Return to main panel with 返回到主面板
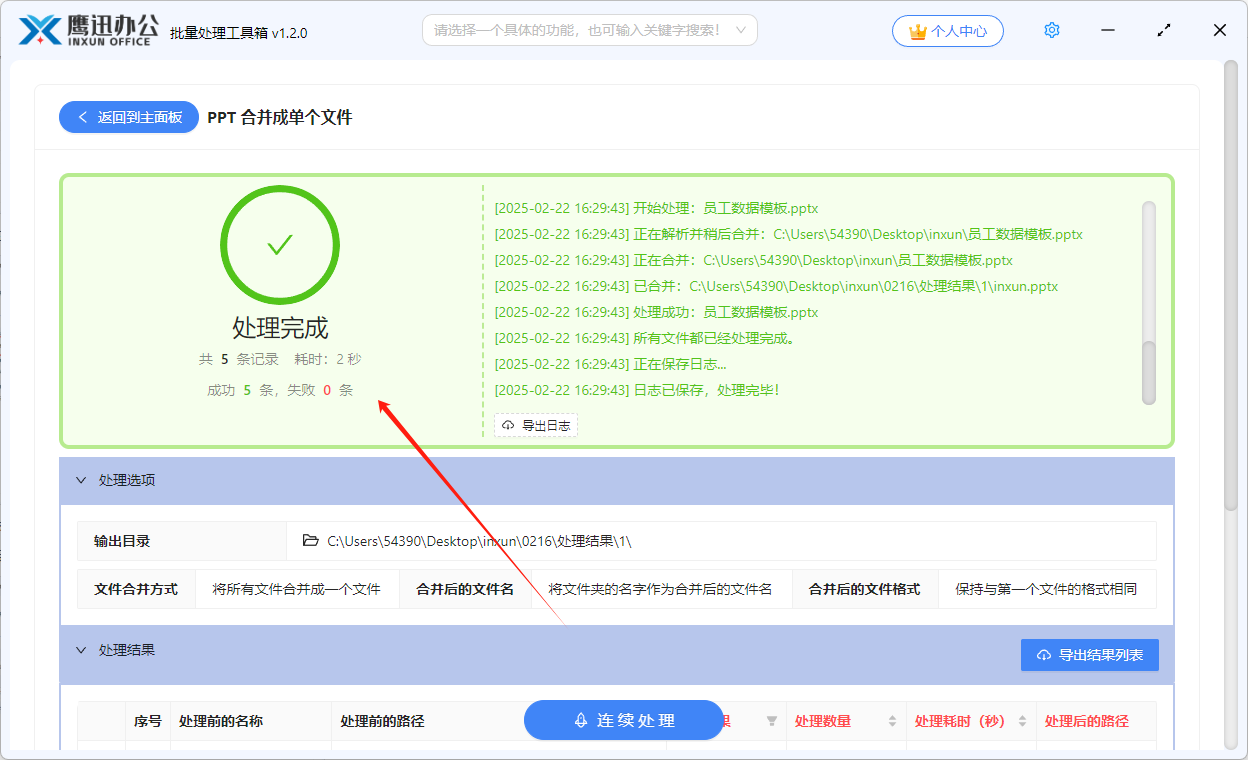This screenshot has width=1248, height=760. (129, 117)
